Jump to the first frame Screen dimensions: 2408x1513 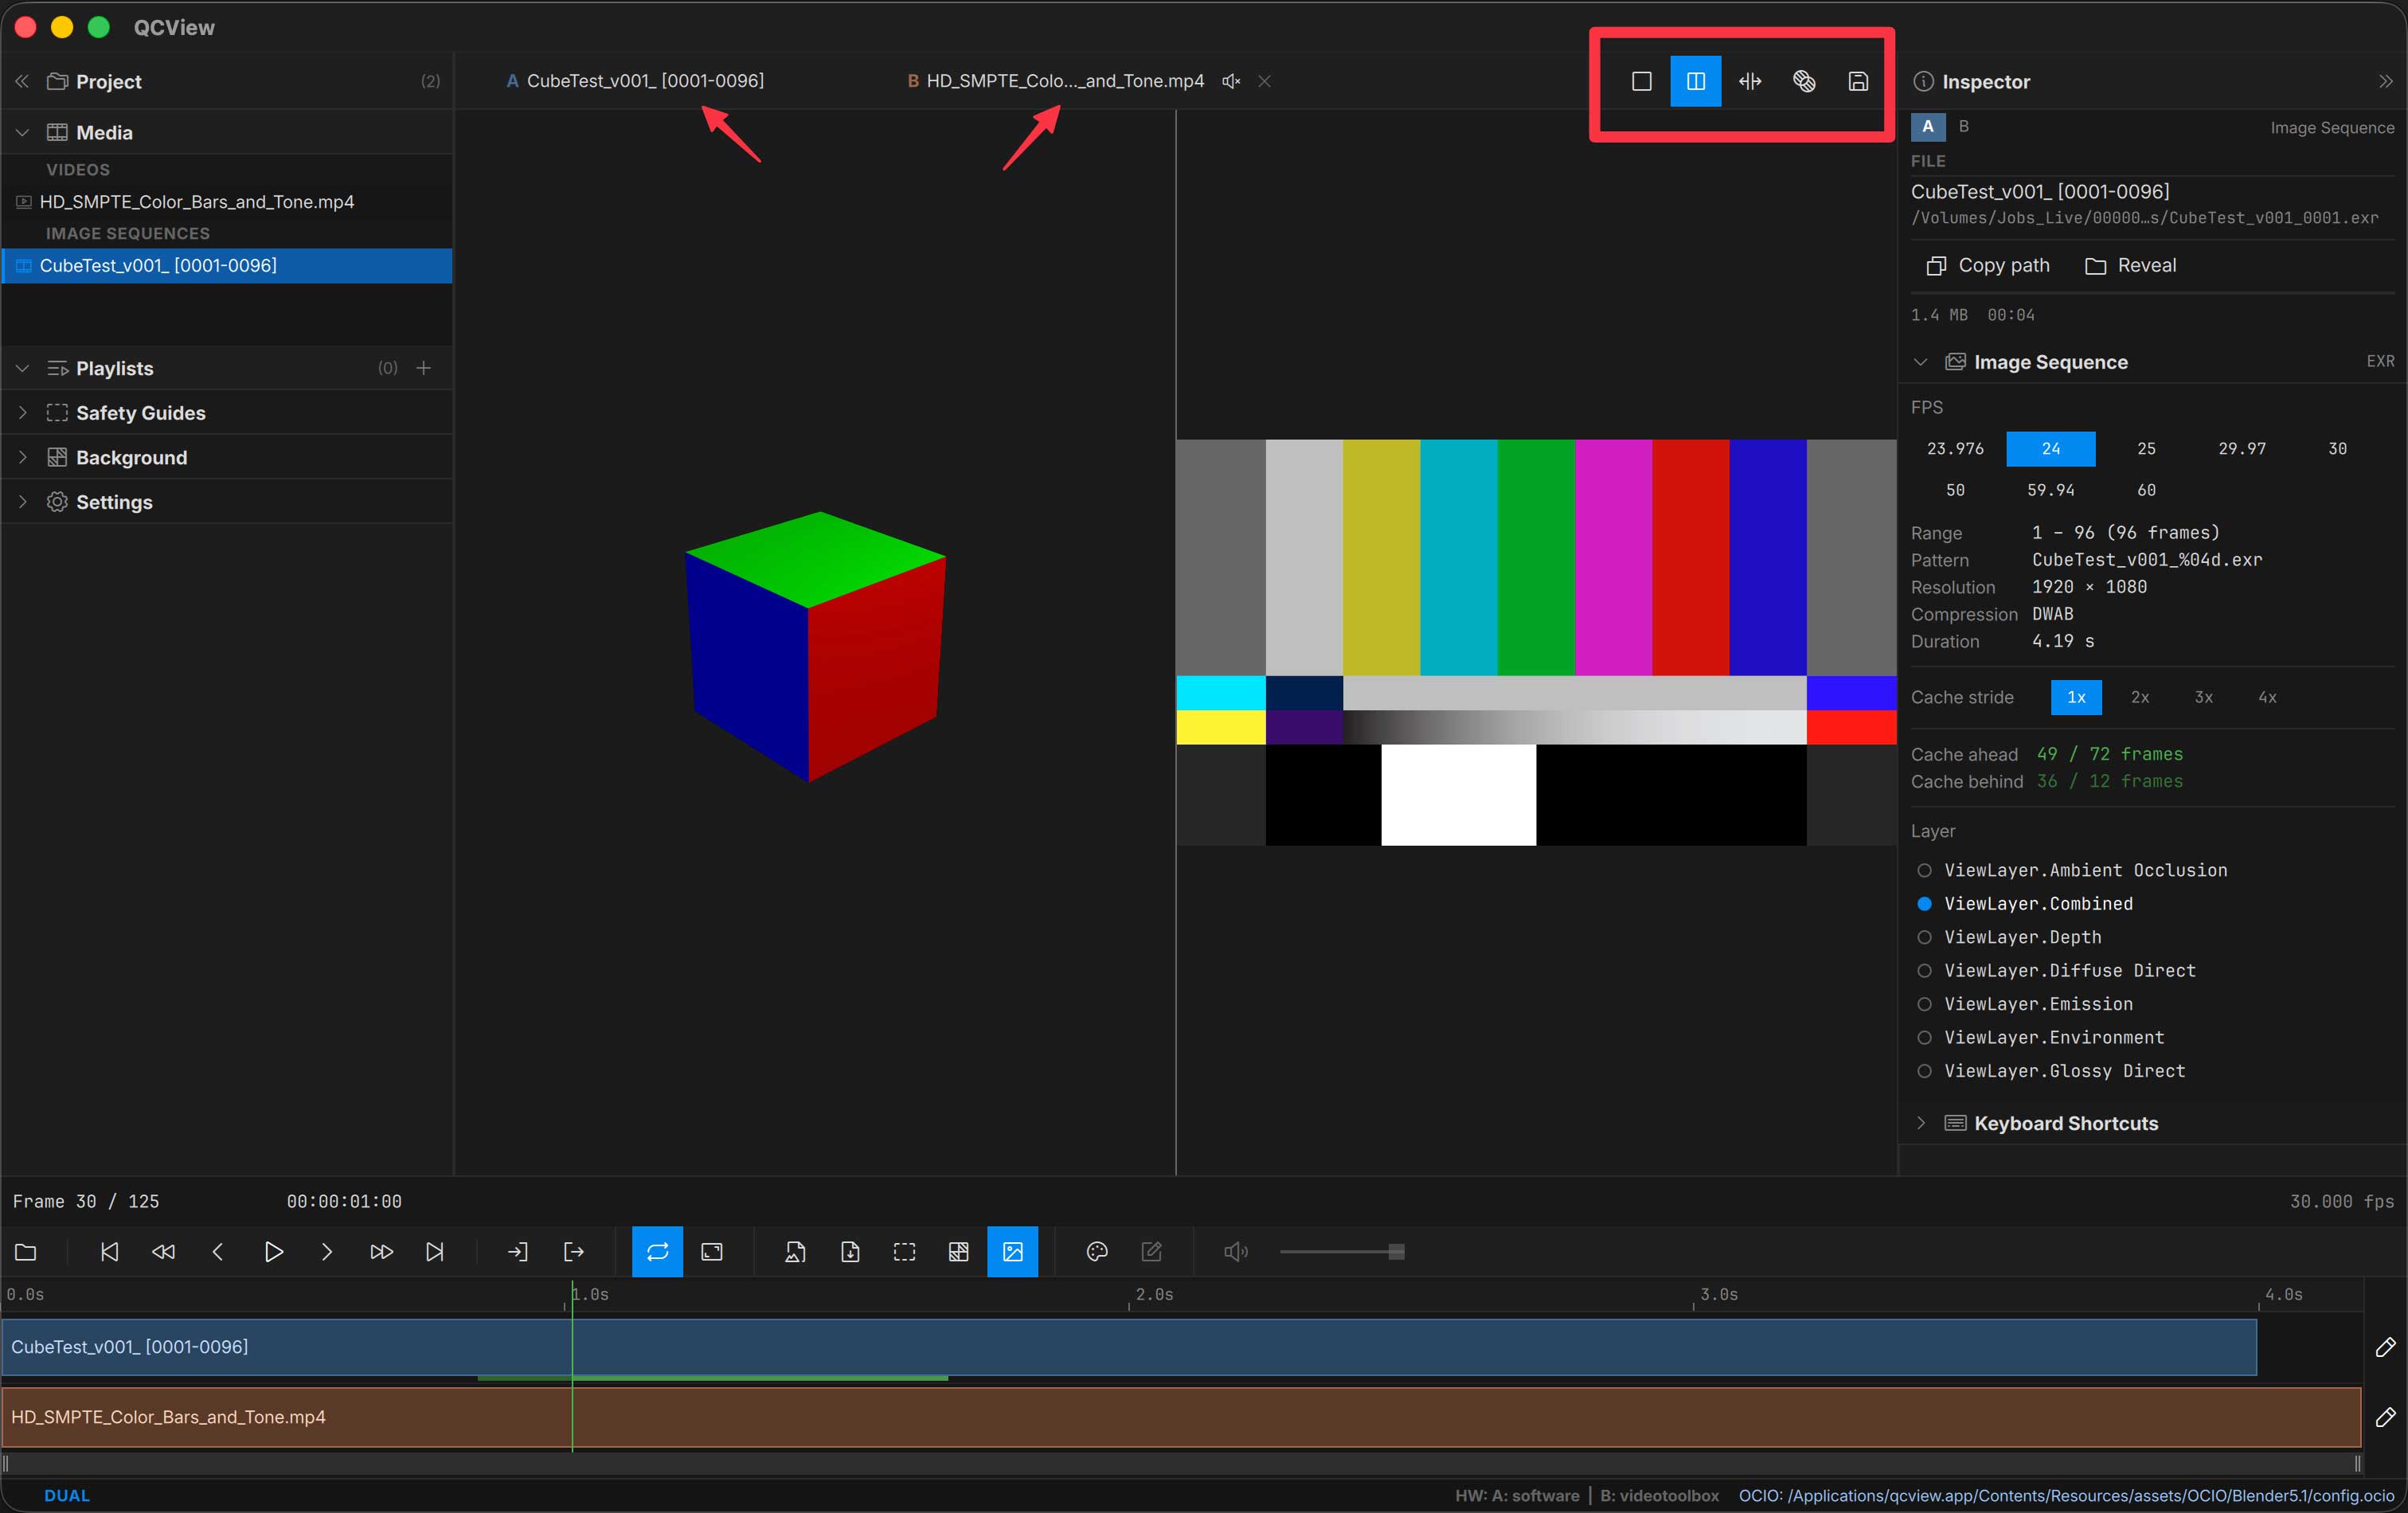point(110,1251)
